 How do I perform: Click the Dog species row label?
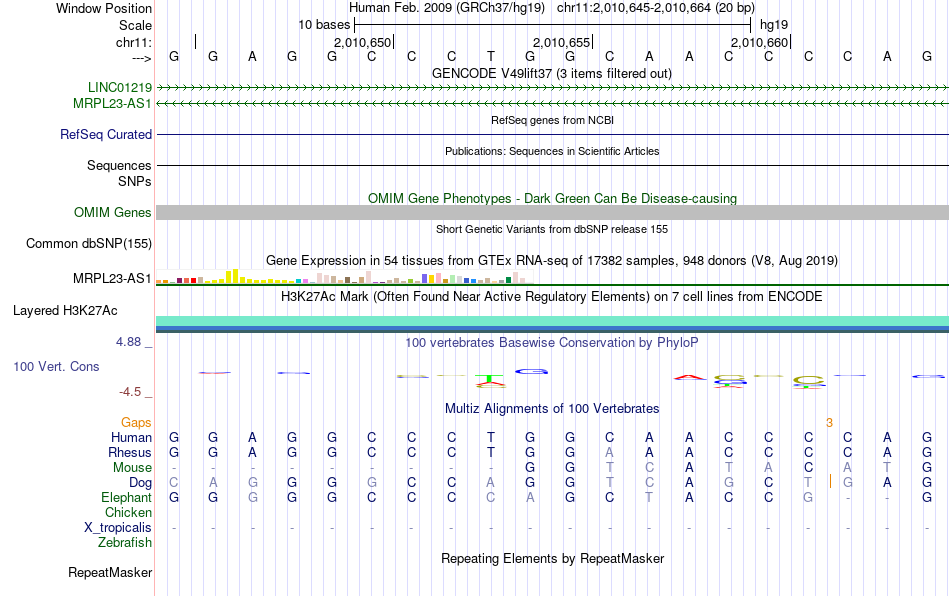click(141, 483)
